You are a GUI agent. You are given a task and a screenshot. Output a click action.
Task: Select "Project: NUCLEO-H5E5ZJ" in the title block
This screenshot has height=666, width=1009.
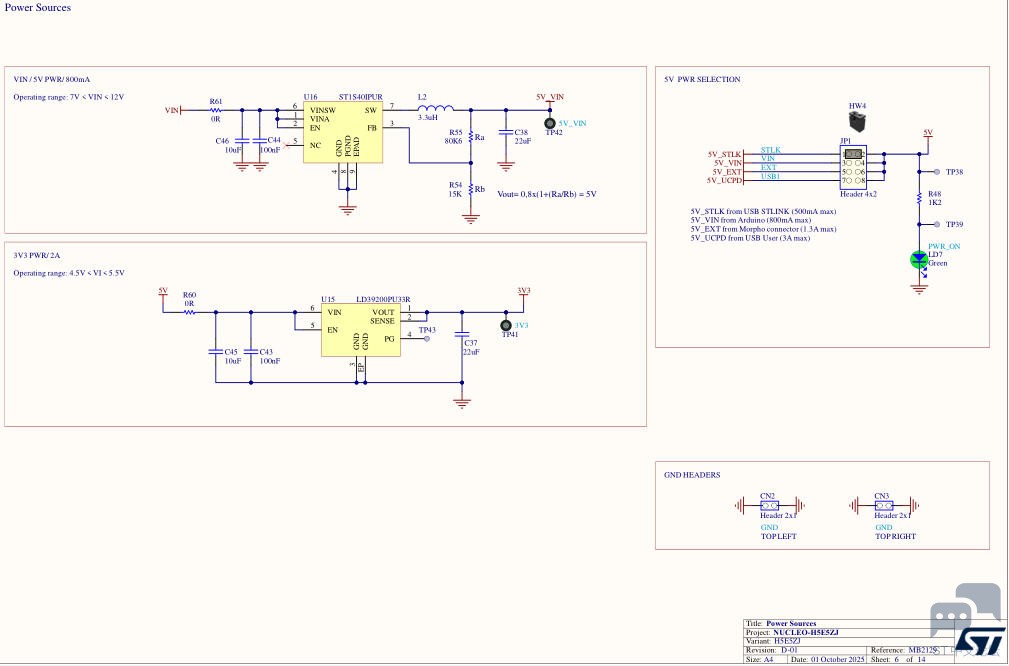click(x=792, y=633)
